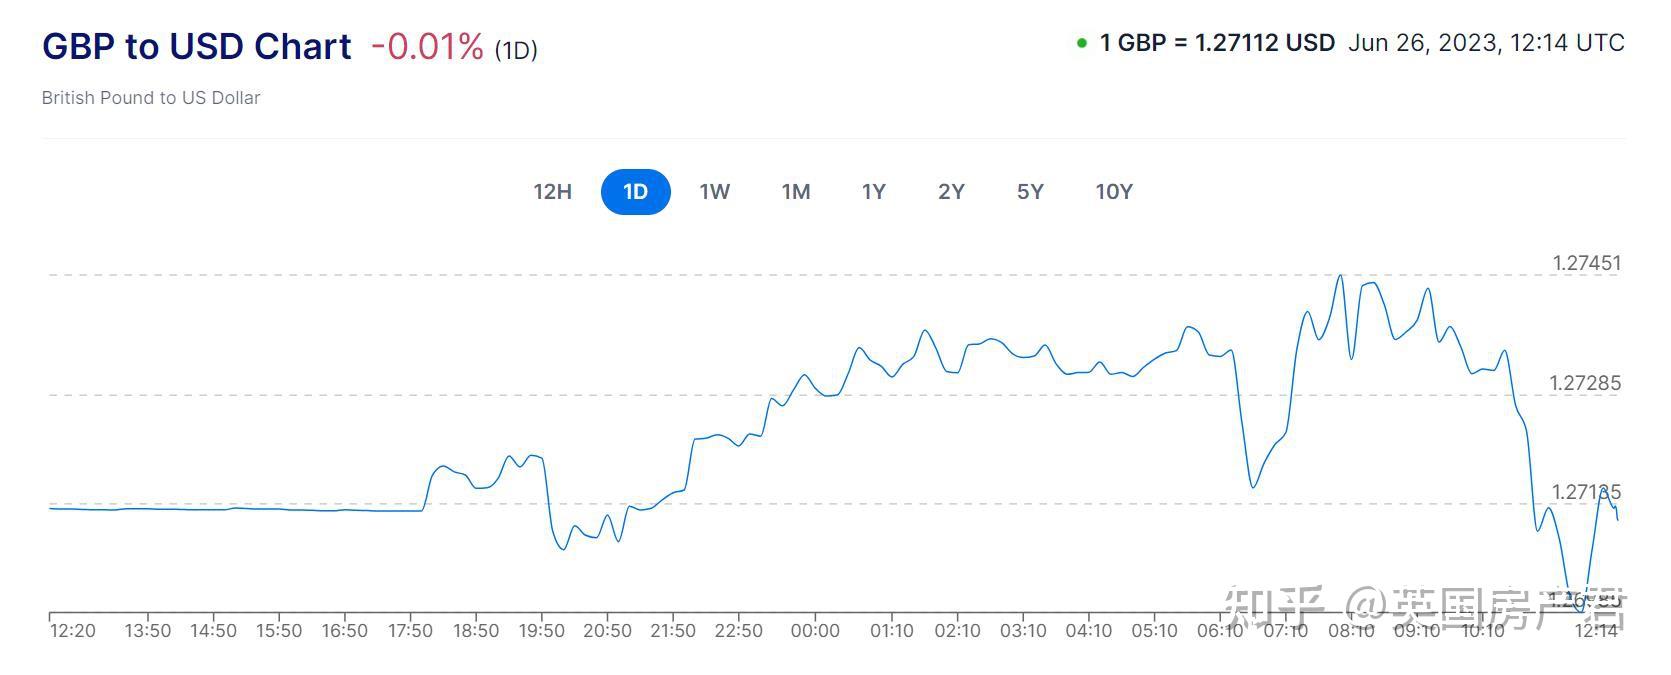The width and height of the screenshot is (1671, 675).
Task: Choose the 5Y range option
Action: pyautogui.click(x=1030, y=192)
